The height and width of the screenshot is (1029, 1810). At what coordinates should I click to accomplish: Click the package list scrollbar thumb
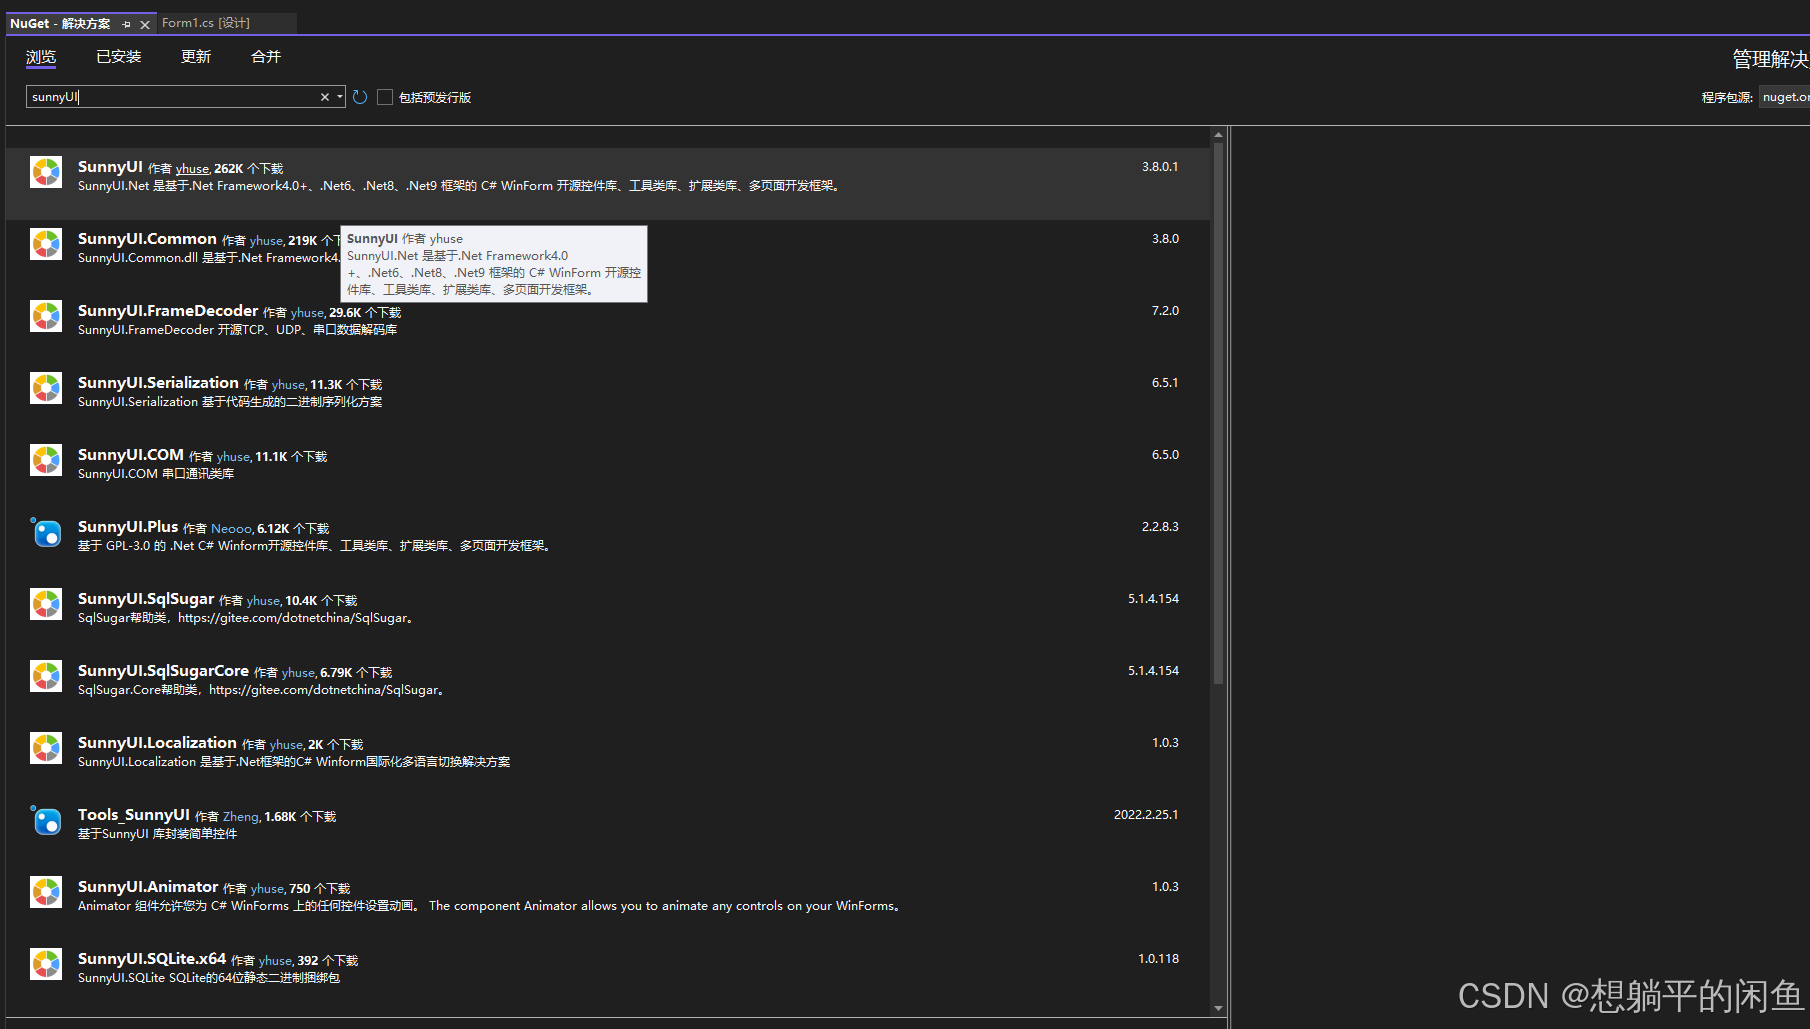click(1218, 414)
